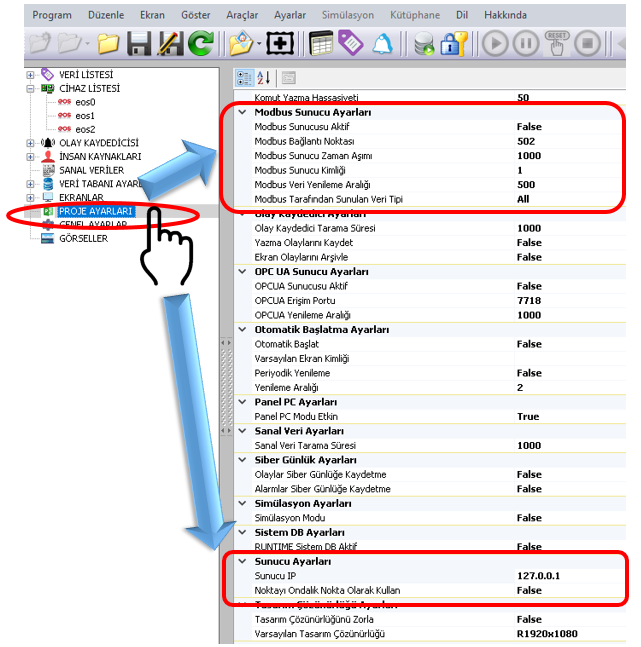This screenshot has width=641, height=647.
Task: Collapse Simülasyon Ayarları section
Action: [243, 503]
